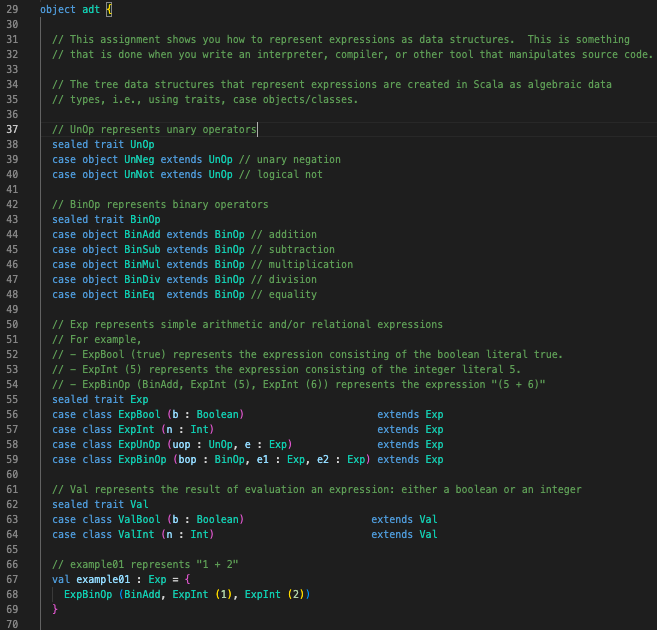
Task: Click the yellow opening brace after 'adt'
Action: (x=109, y=9)
